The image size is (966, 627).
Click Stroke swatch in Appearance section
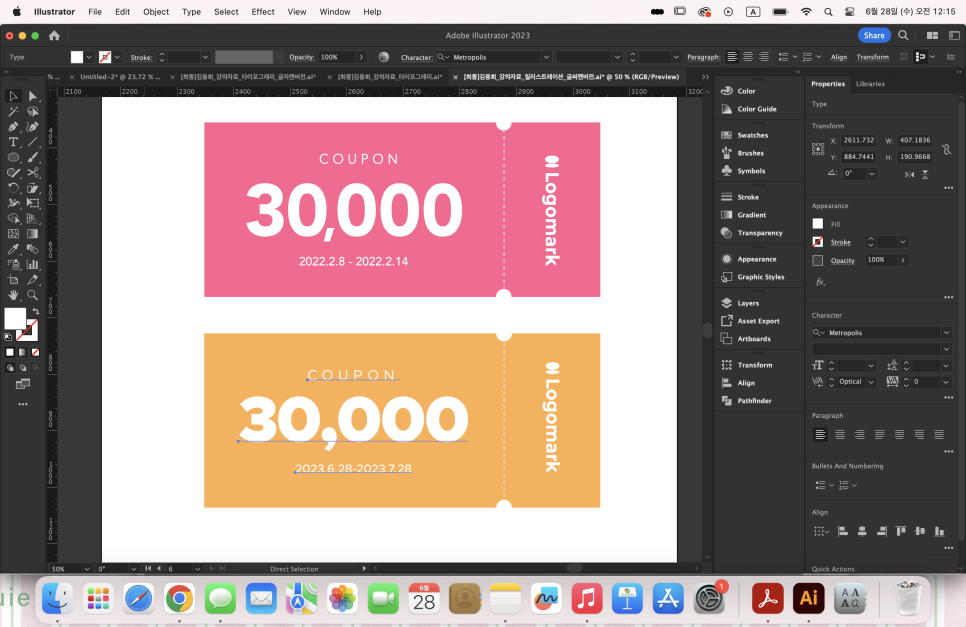(818, 242)
